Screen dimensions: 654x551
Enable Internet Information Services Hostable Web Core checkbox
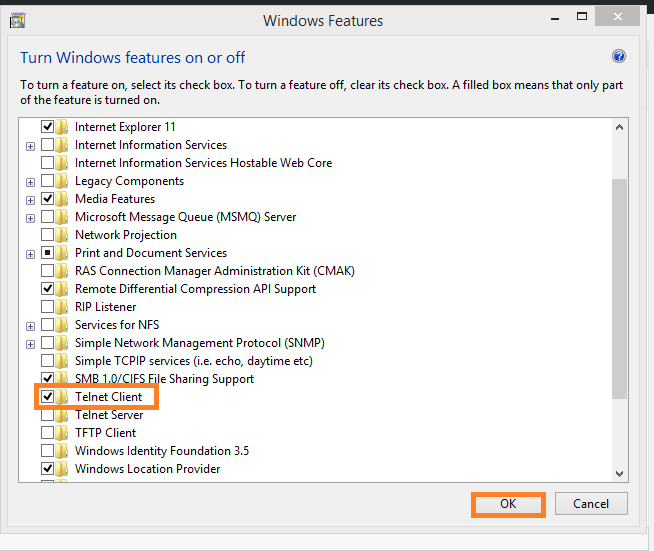(48, 162)
